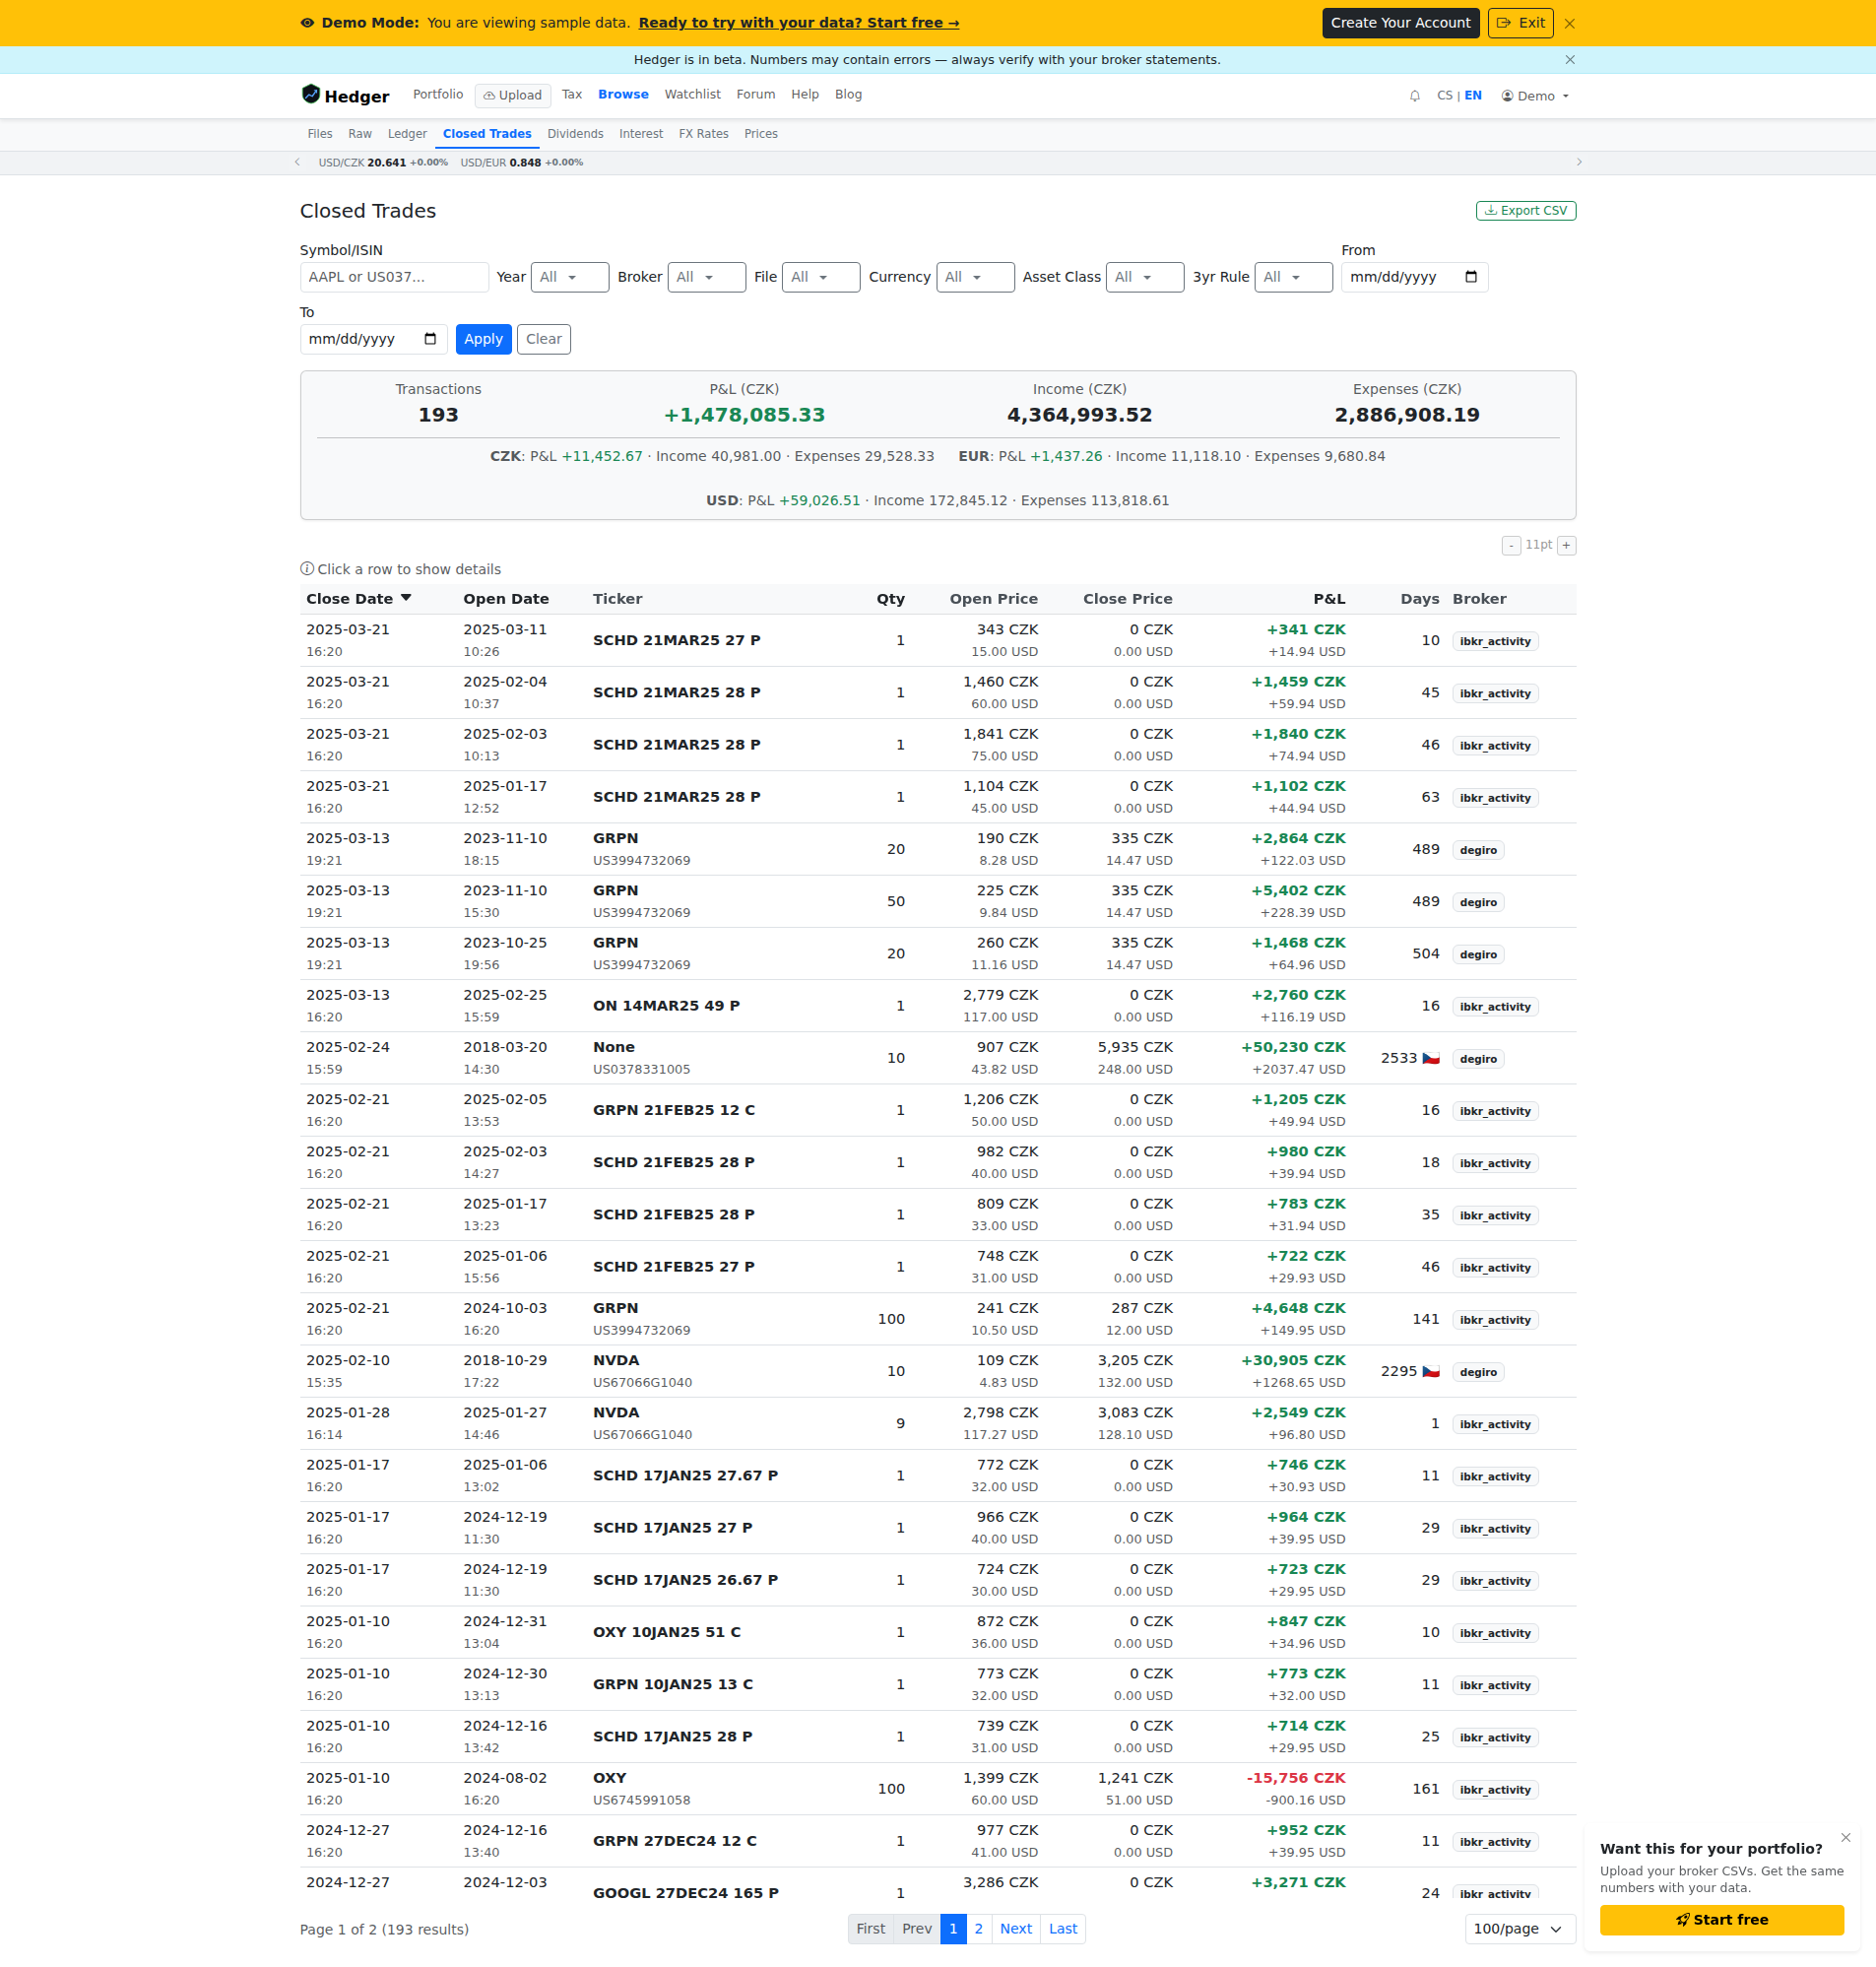The width and height of the screenshot is (1876, 1967).
Task: Open the Broker filter dropdown
Action: coord(706,277)
